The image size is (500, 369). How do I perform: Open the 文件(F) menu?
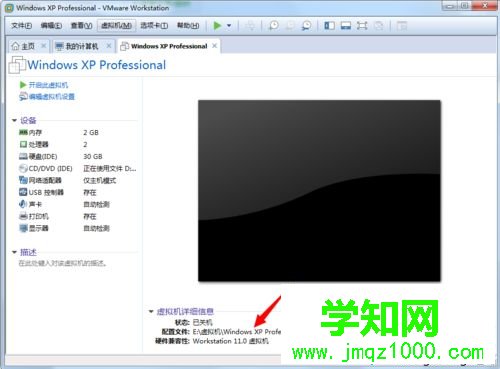click(x=21, y=26)
